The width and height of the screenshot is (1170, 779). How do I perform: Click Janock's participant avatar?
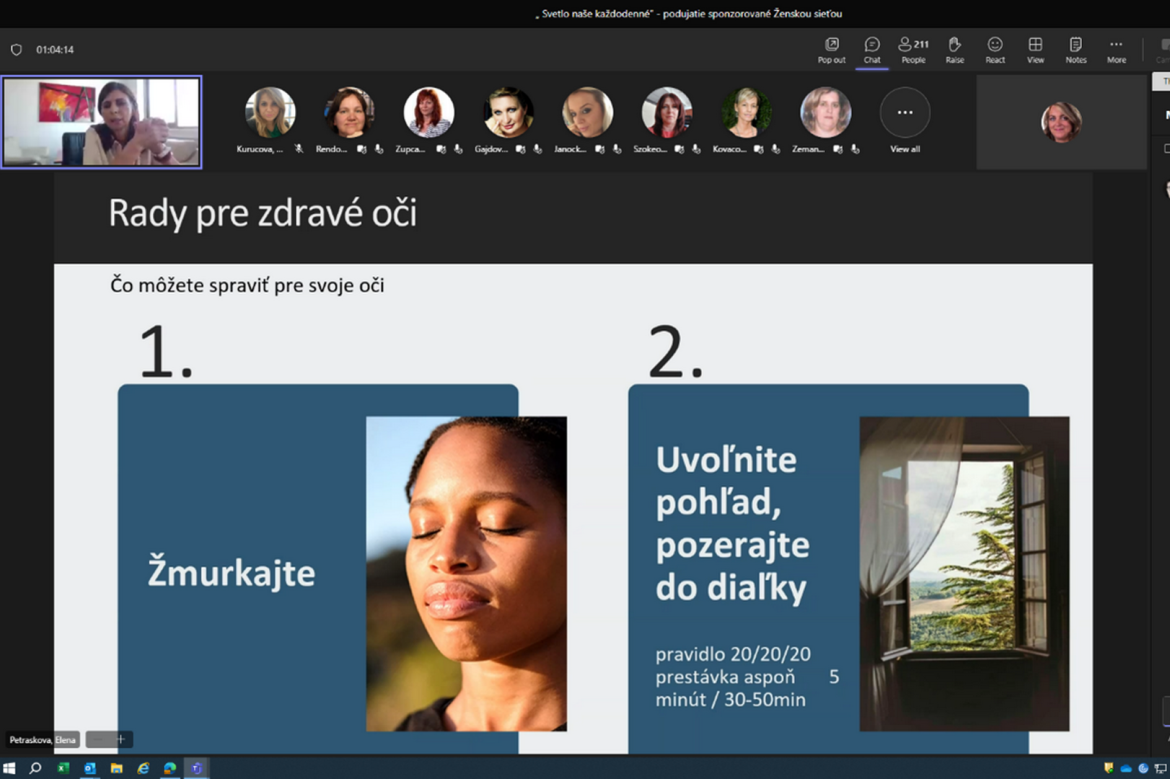pyautogui.click(x=587, y=112)
